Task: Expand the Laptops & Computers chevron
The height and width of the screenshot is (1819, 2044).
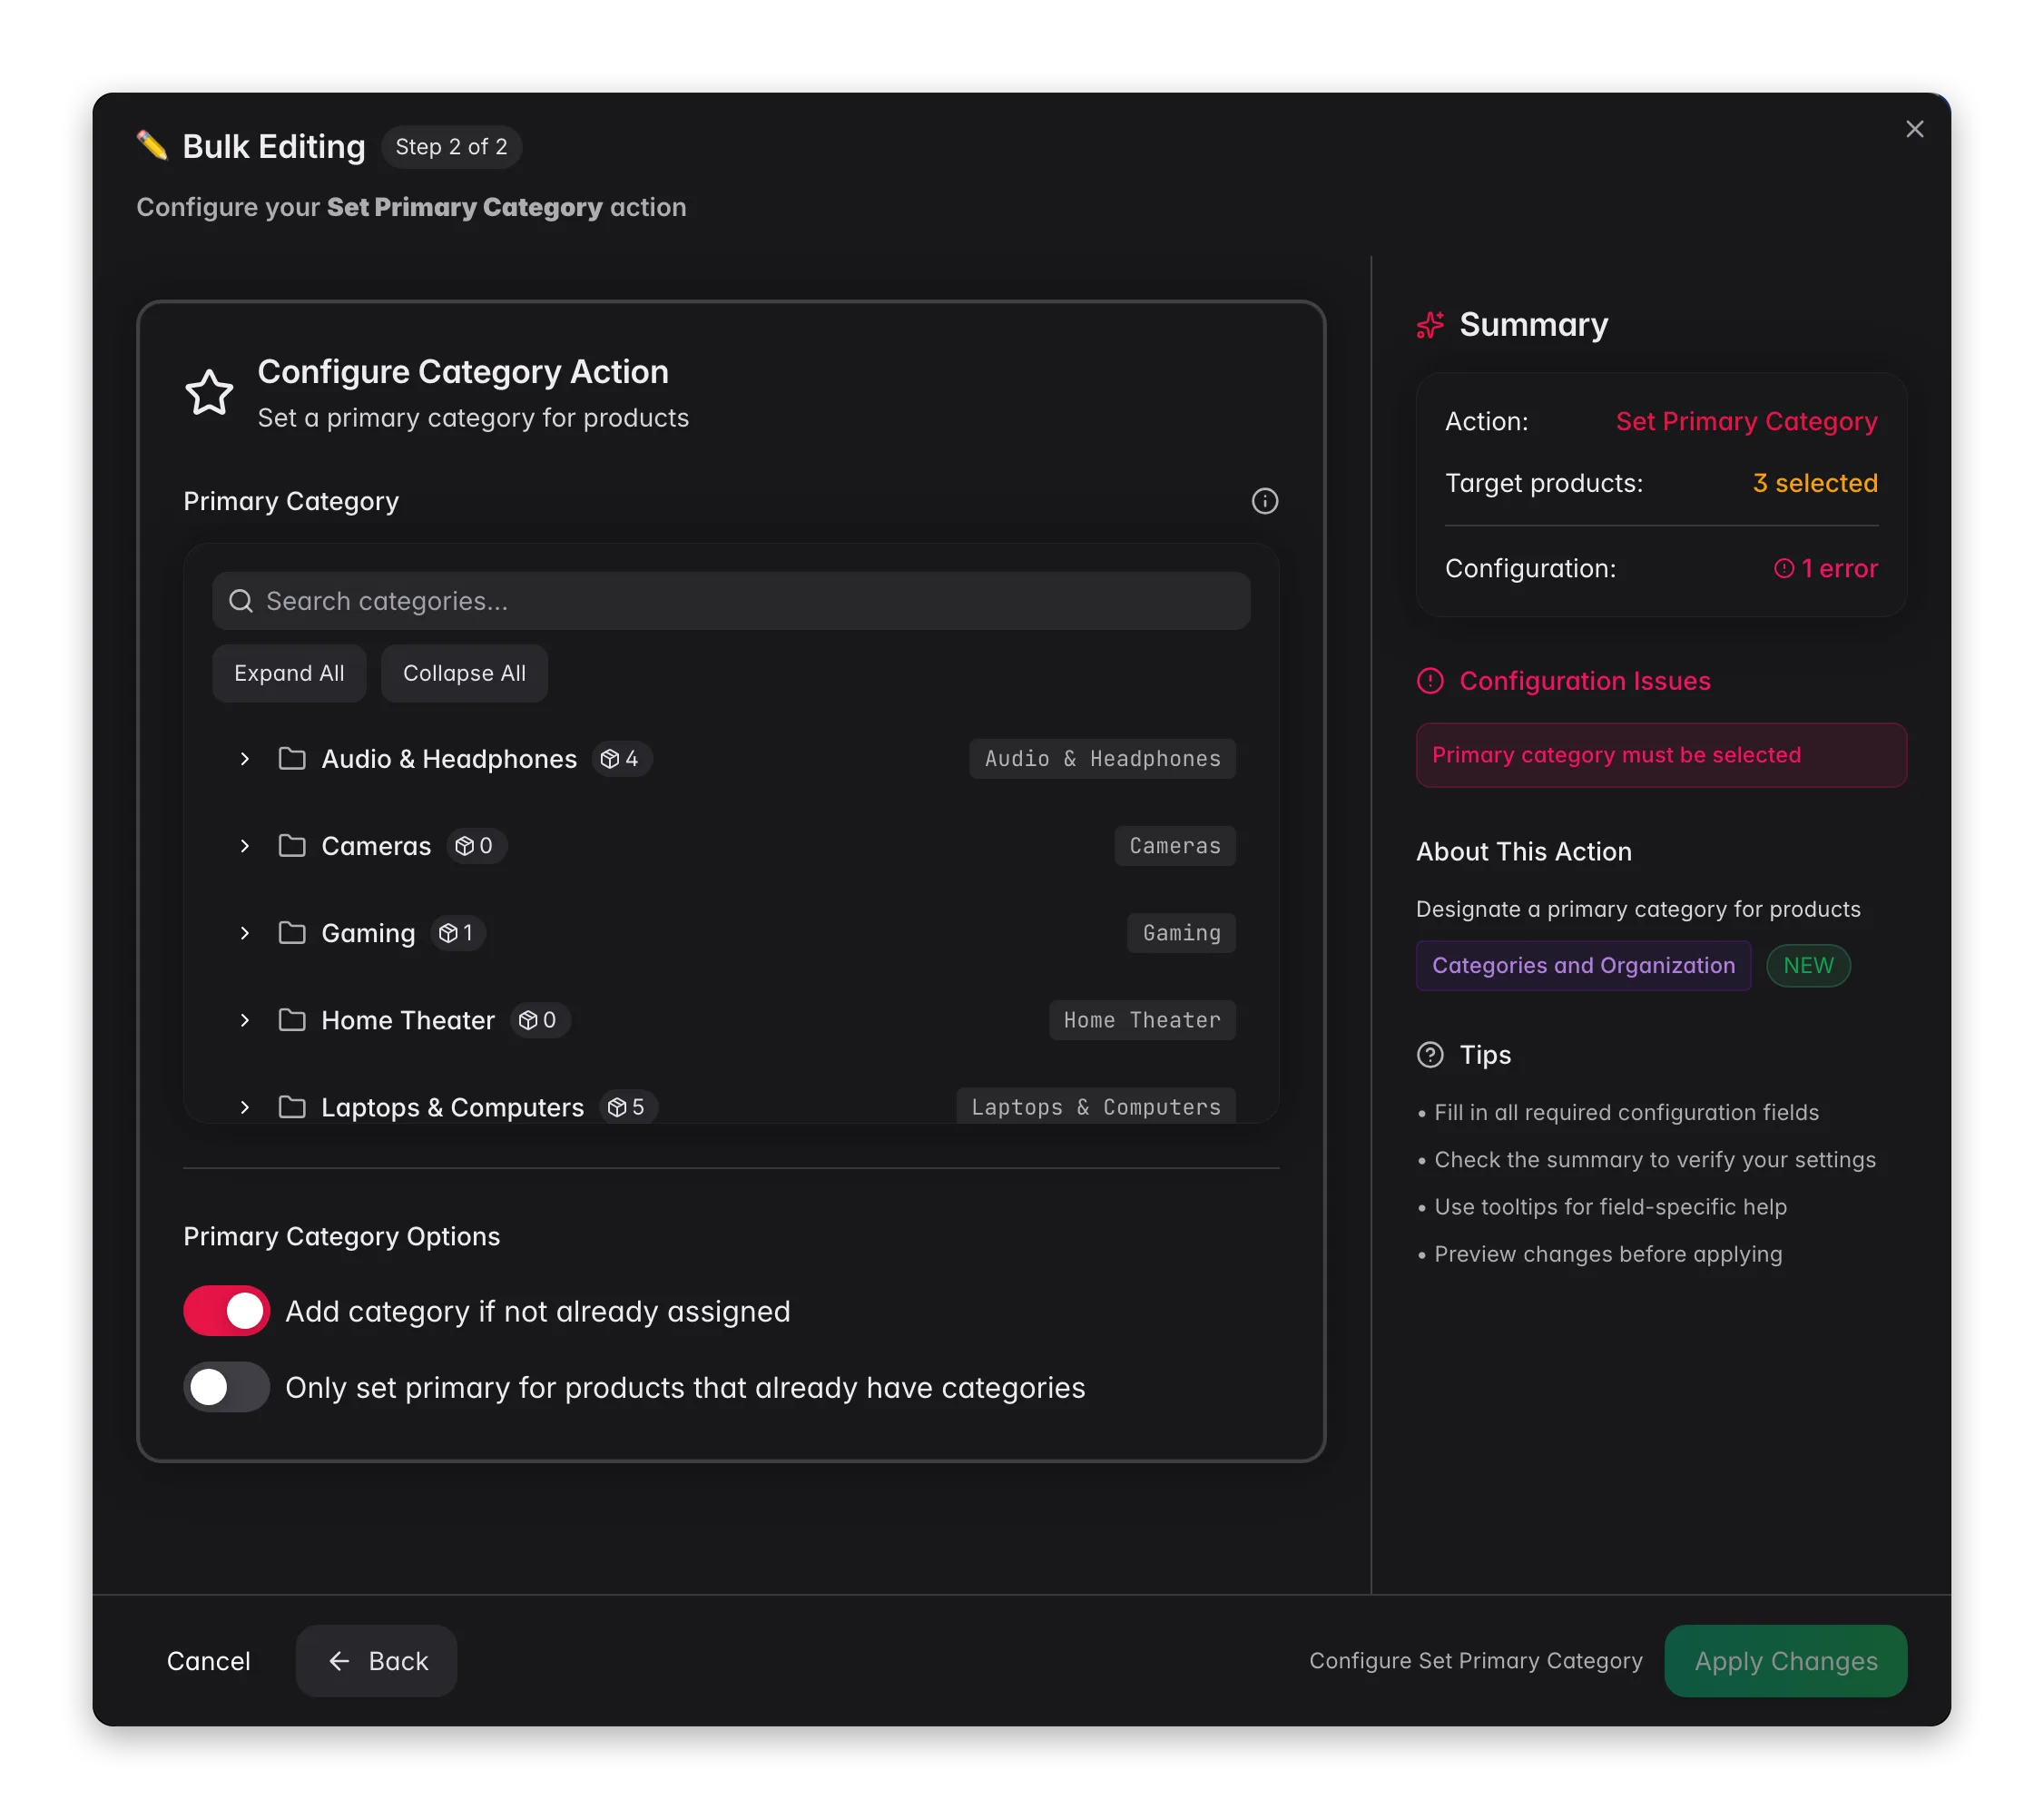Action: [244, 1107]
